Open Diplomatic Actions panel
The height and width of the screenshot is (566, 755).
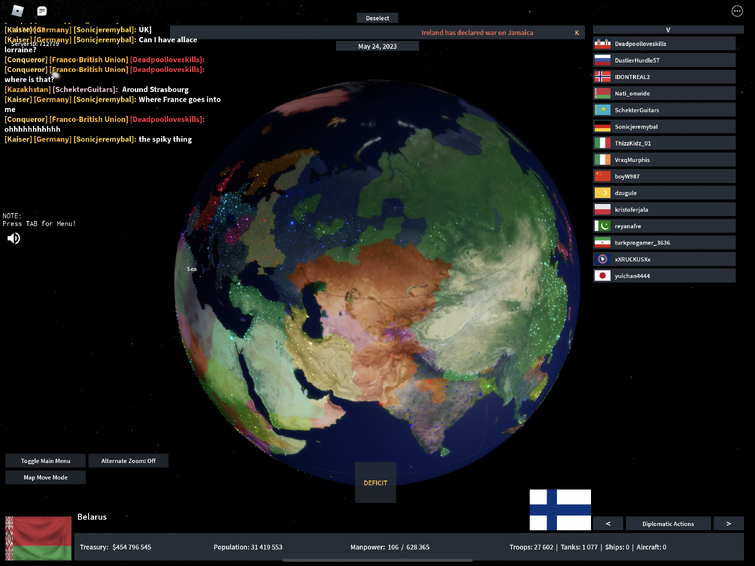(668, 524)
